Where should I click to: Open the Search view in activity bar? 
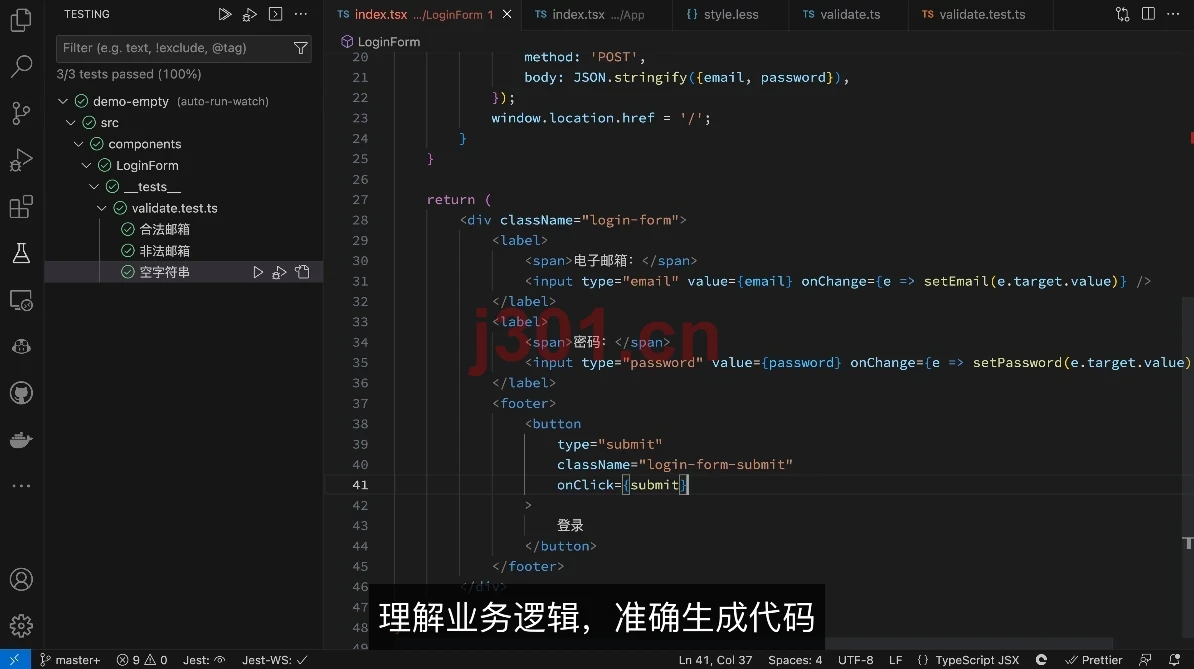(21, 66)
